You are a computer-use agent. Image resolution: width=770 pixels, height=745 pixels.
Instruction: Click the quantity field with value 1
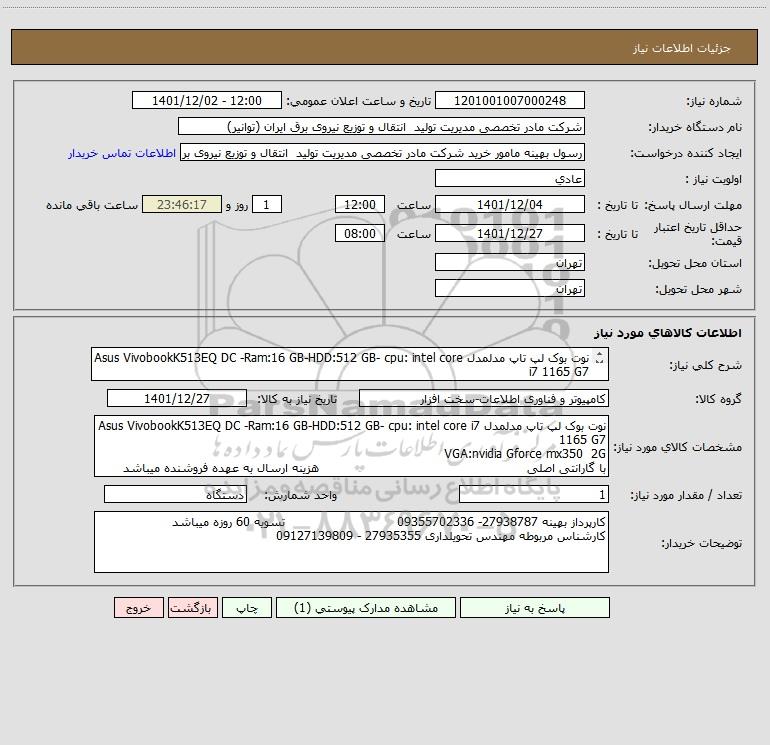(534, 494)
